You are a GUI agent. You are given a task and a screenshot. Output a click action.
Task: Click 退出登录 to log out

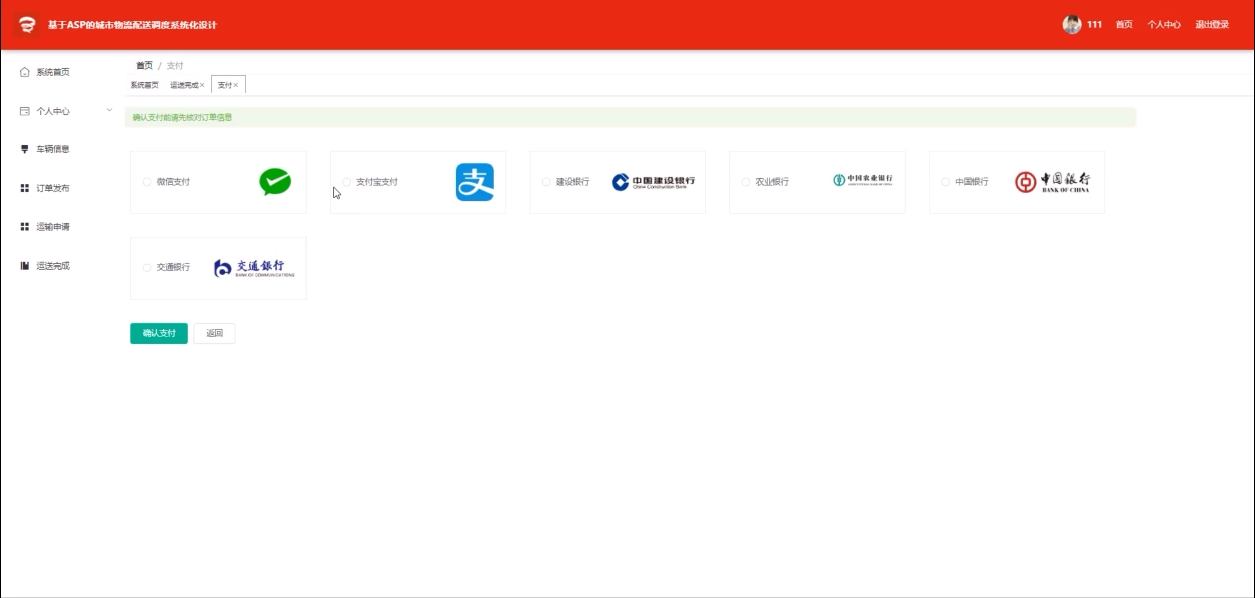click(x=1212, y=25)
